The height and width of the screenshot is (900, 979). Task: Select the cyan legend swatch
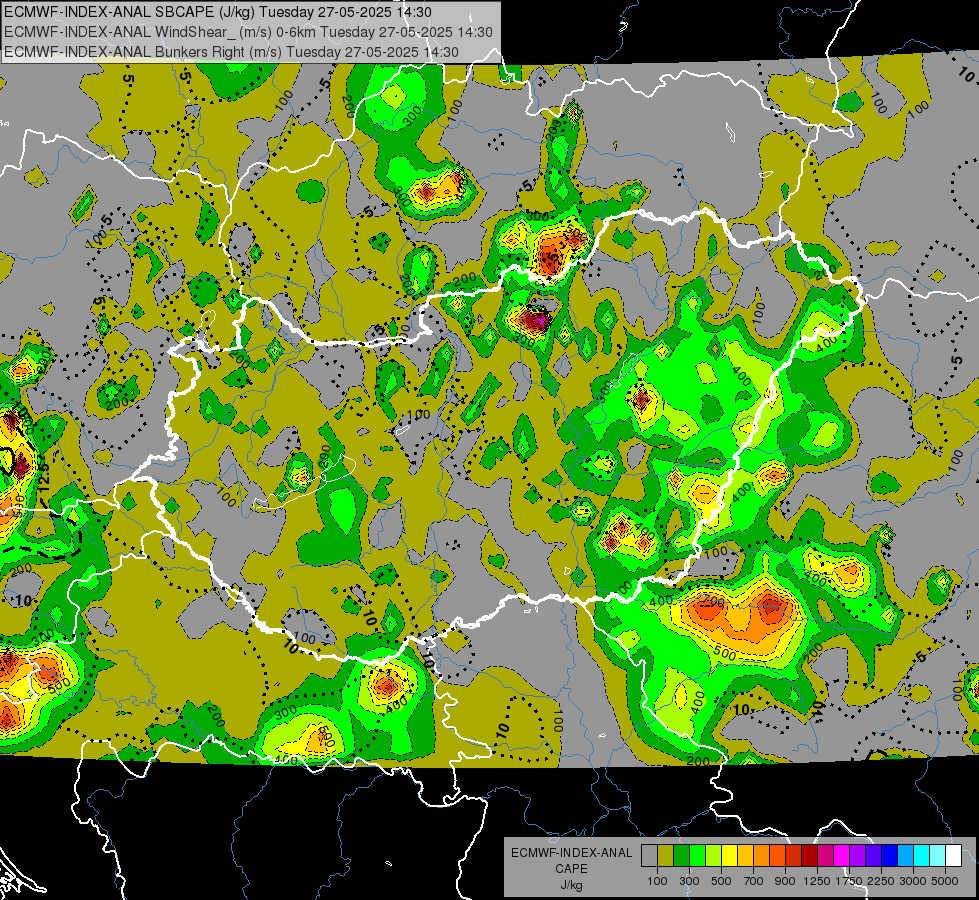click(921, 856)
